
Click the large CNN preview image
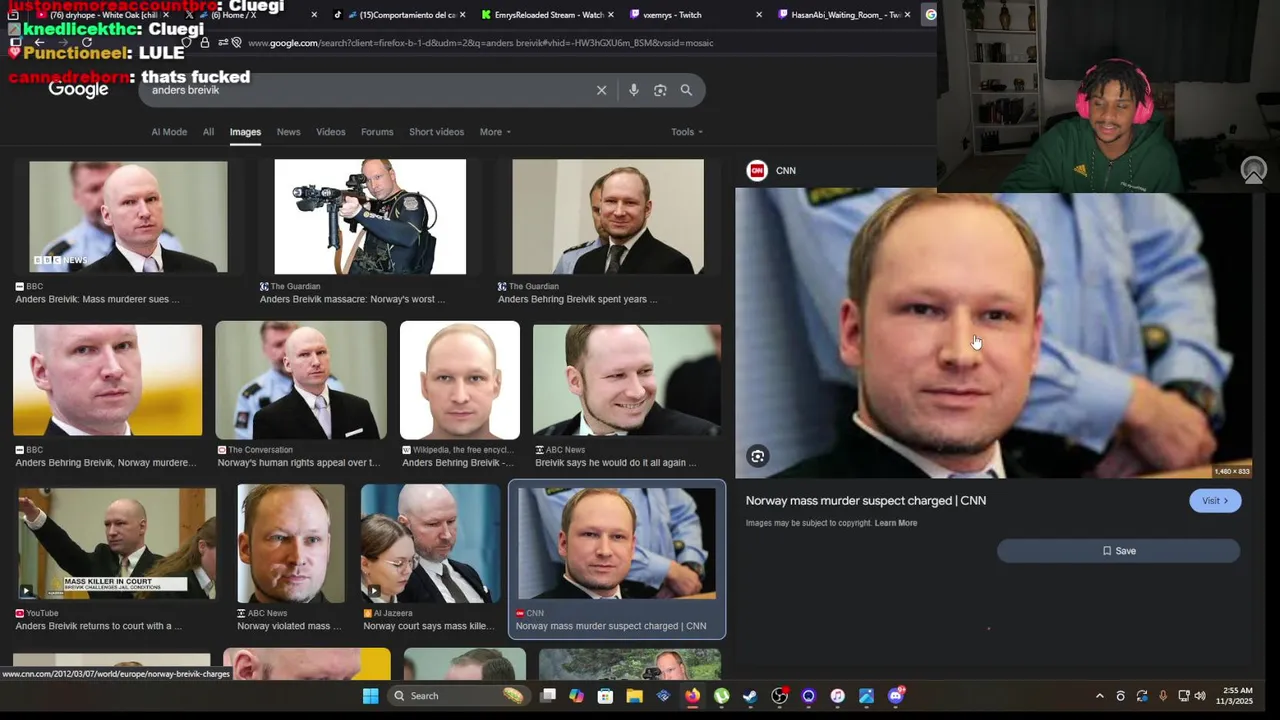(x=993, y=333)
